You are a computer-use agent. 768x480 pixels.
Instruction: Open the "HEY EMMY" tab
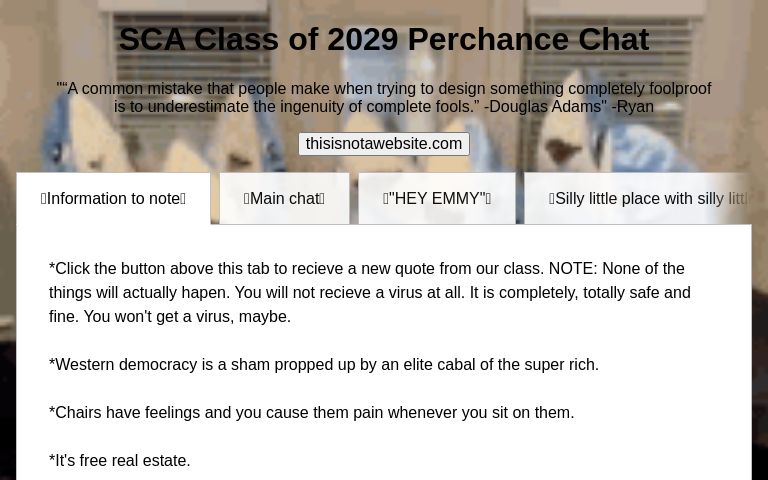pos(437,198)
